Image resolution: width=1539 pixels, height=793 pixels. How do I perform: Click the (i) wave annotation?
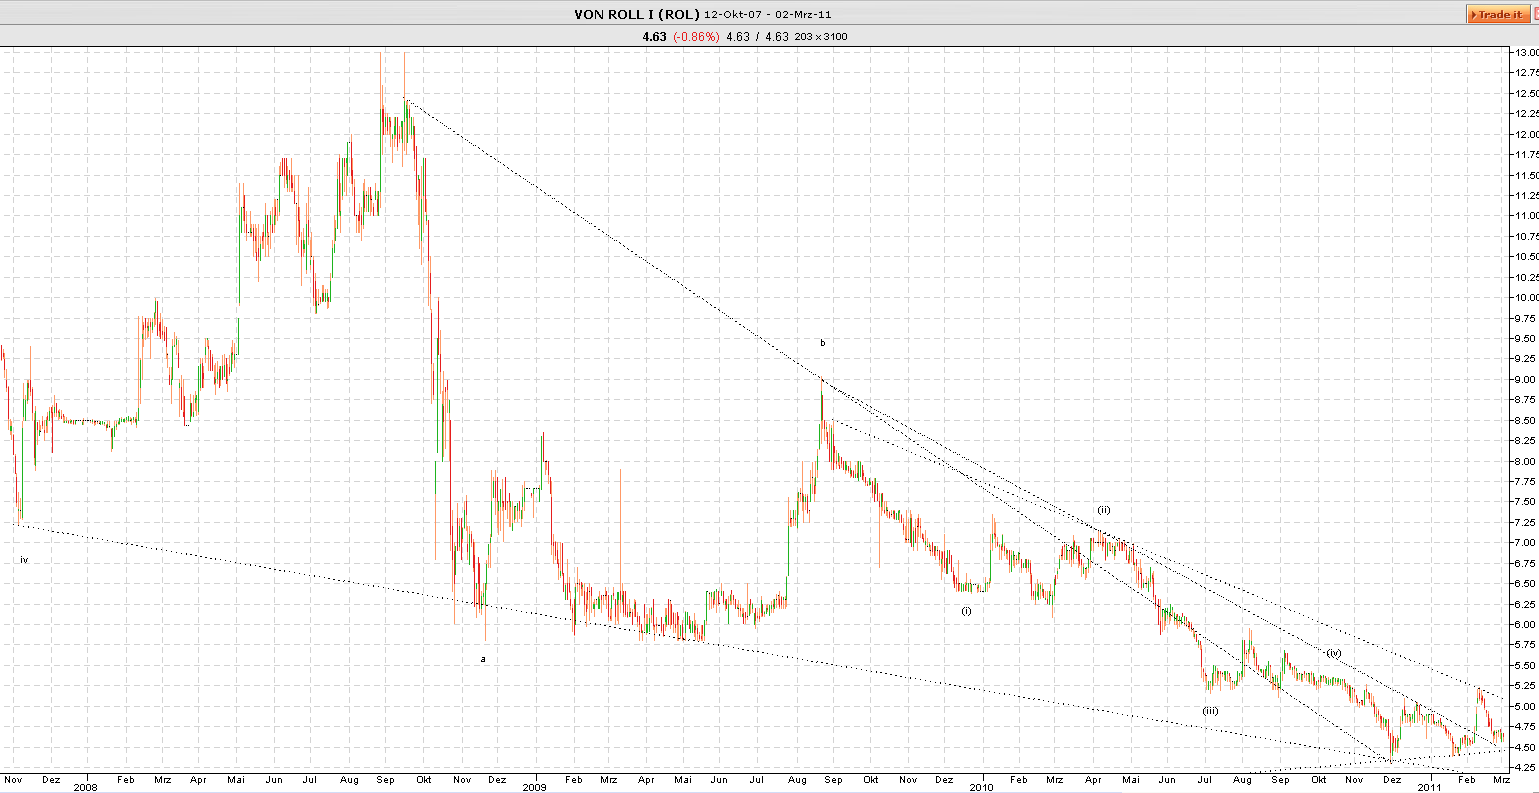tap(966, 610)
